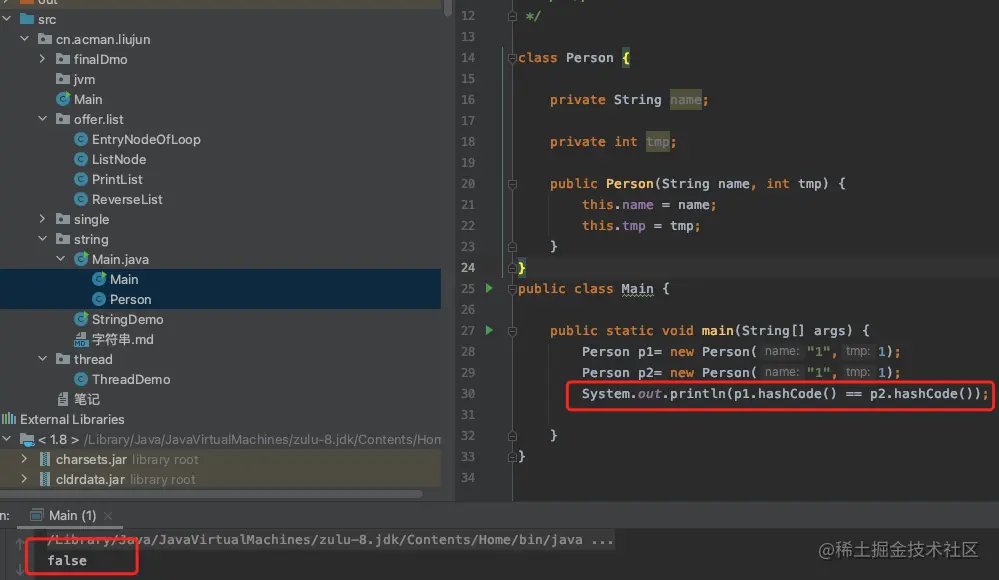Expand the finalDmo package

pos(43,59)
